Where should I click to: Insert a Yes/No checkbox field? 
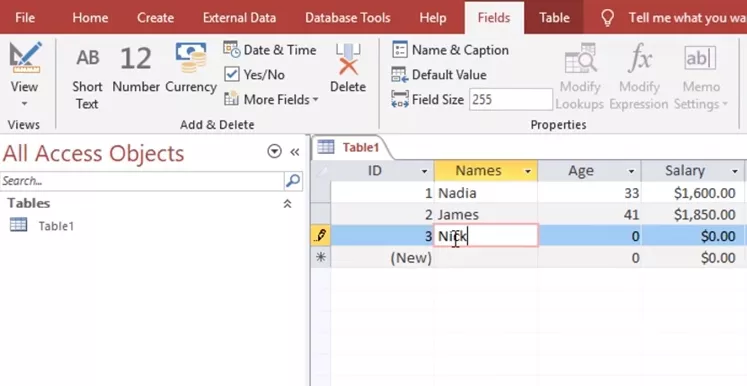tap(255, 75)
